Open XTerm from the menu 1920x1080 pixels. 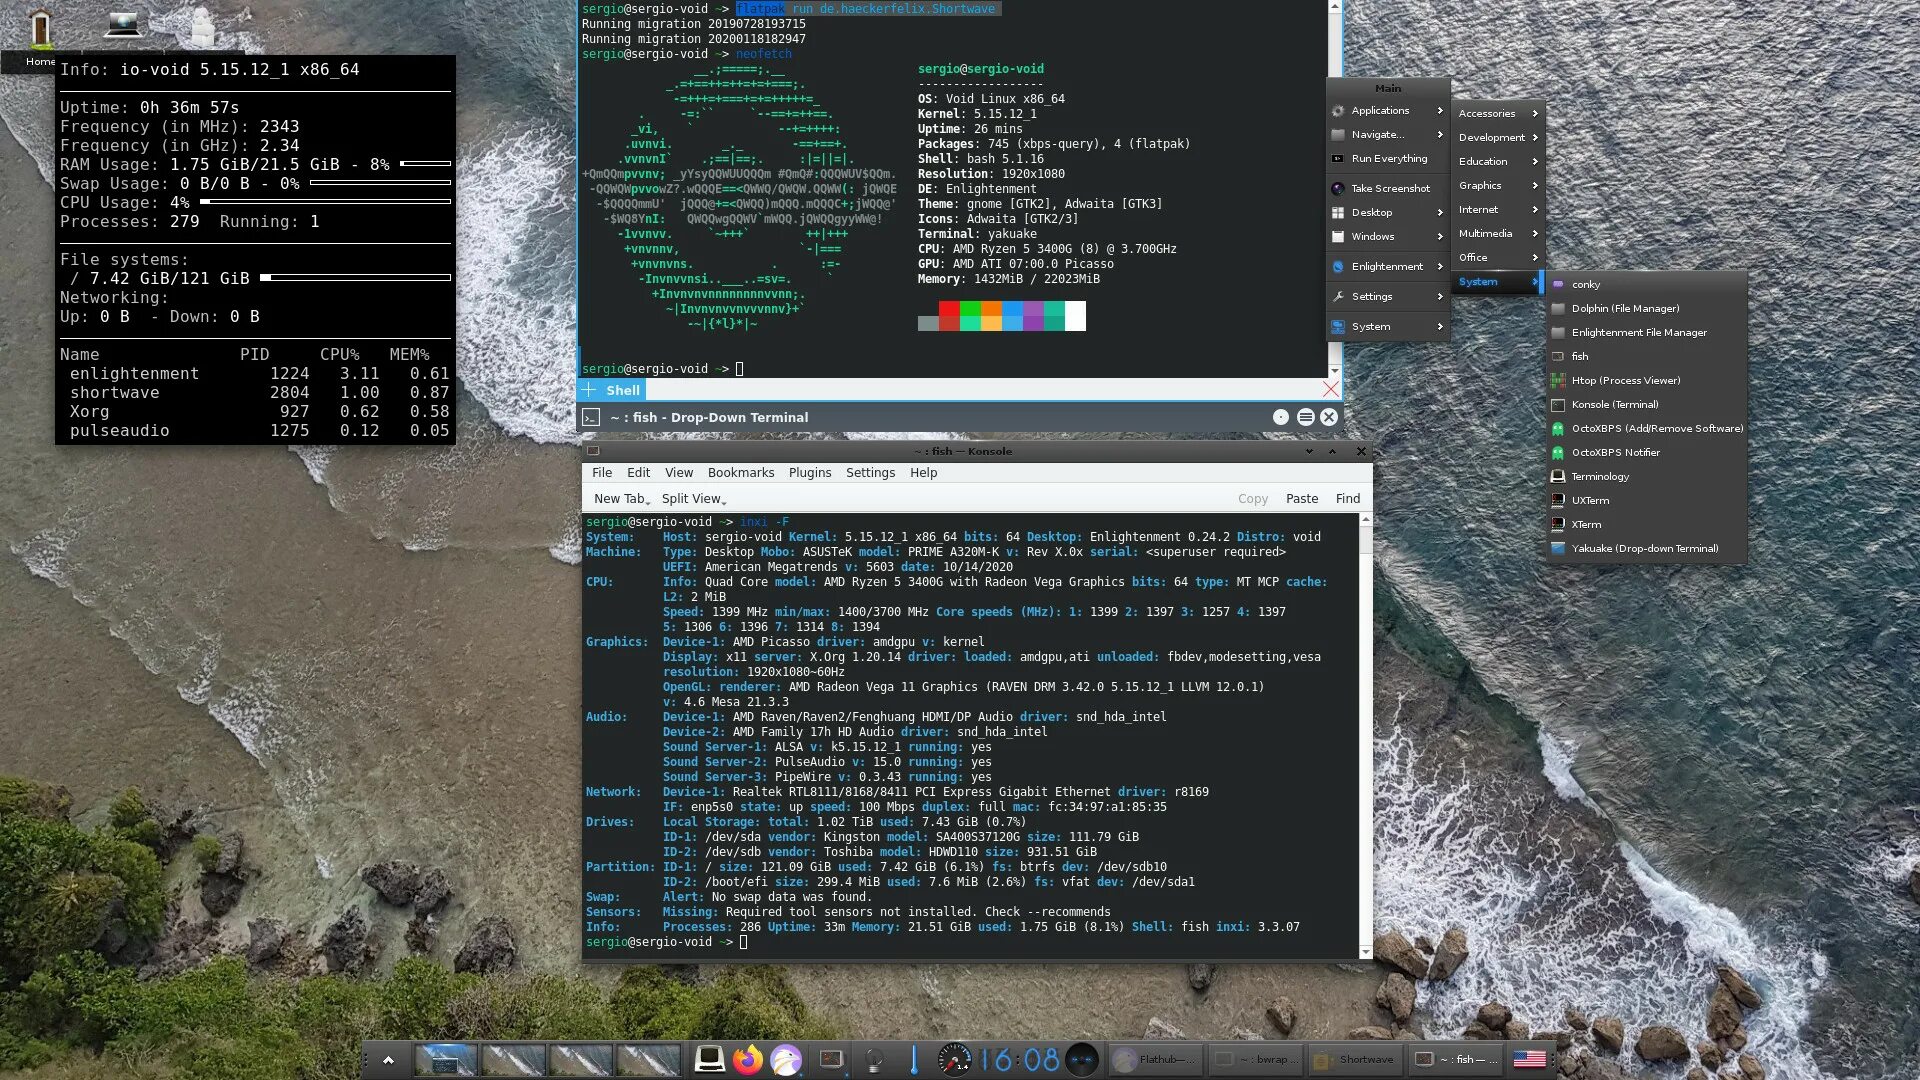coord(1646,524)
